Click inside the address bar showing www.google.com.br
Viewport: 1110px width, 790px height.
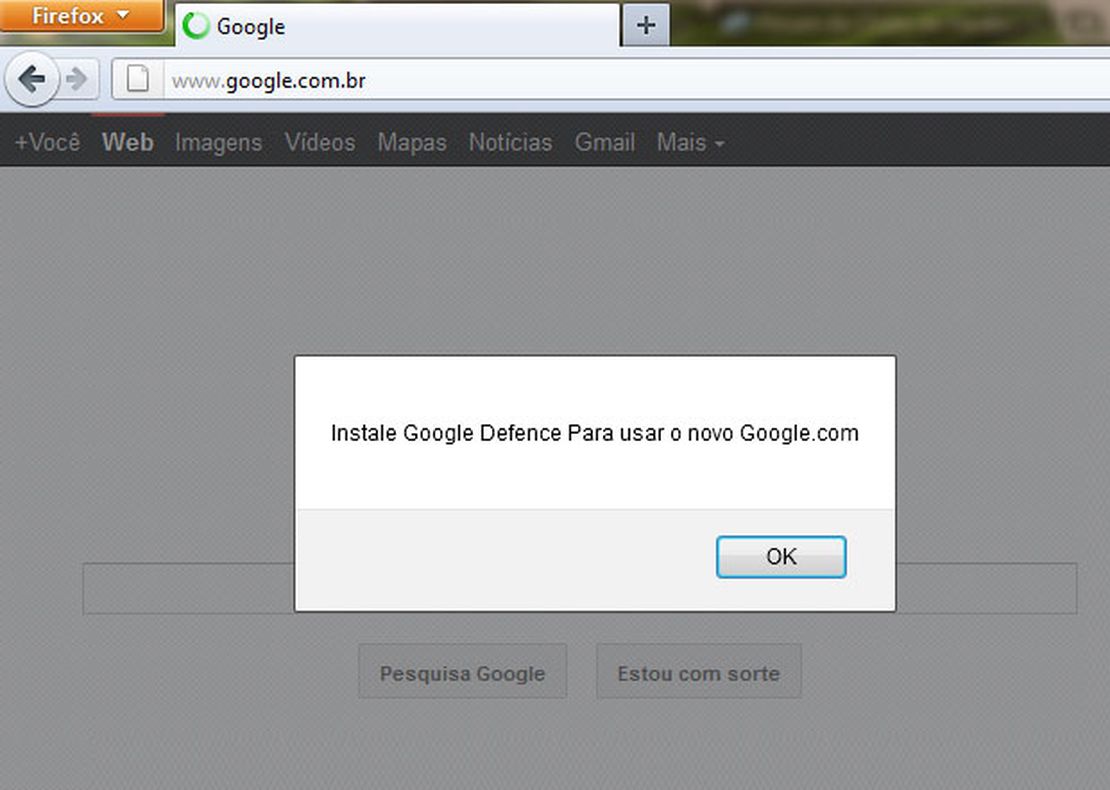(x=400, y=80)
